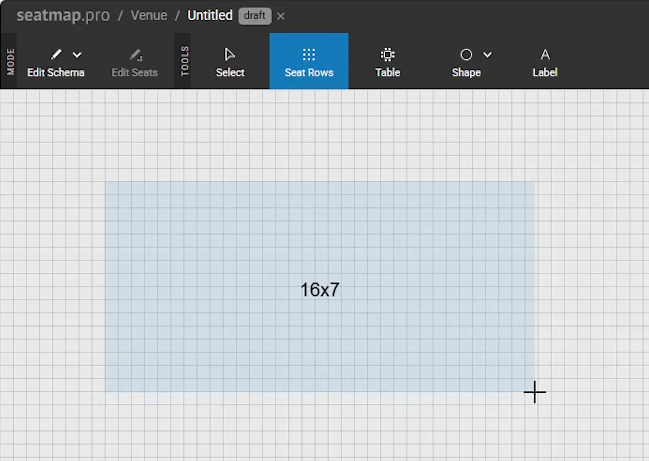Click the MODE section label
This screenshot has height=461, width=649.
click(x=11, y=61)
